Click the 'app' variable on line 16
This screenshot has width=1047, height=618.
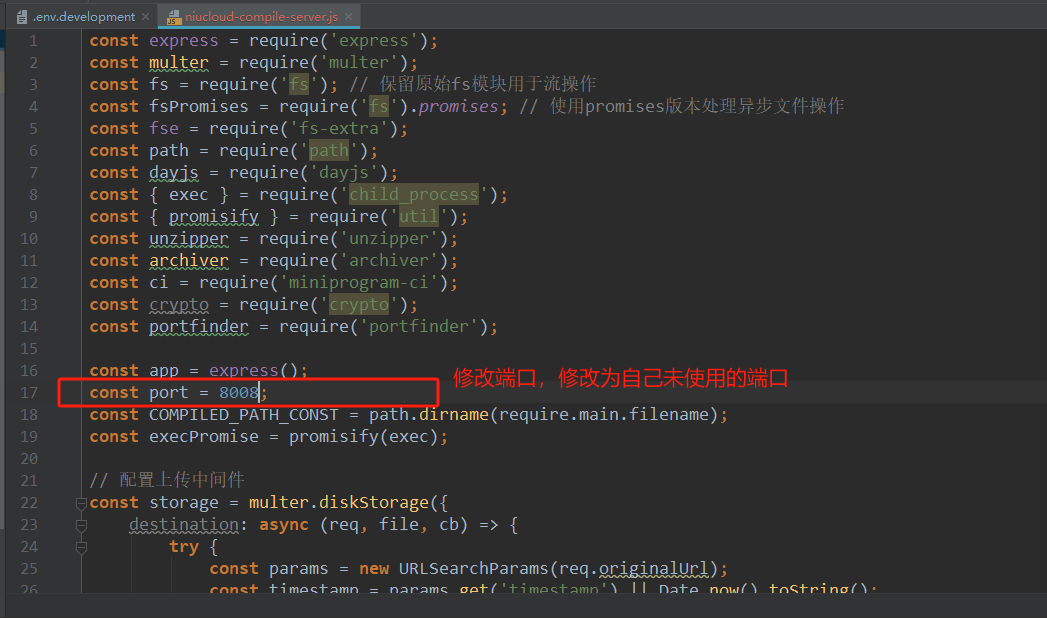point(164,370)
